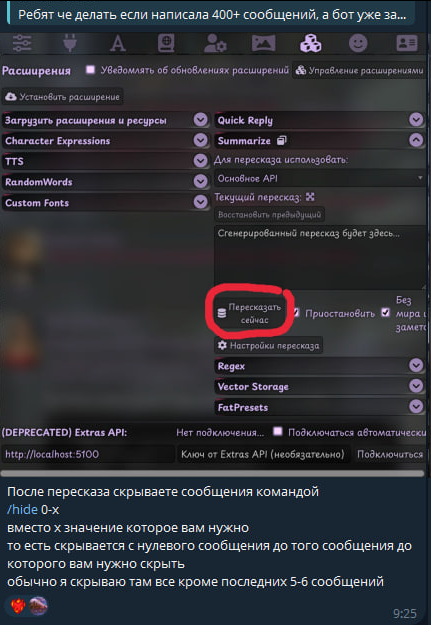Enable Подключаться автоматически checkbox
431x625 pixels.
pos(277,432)
